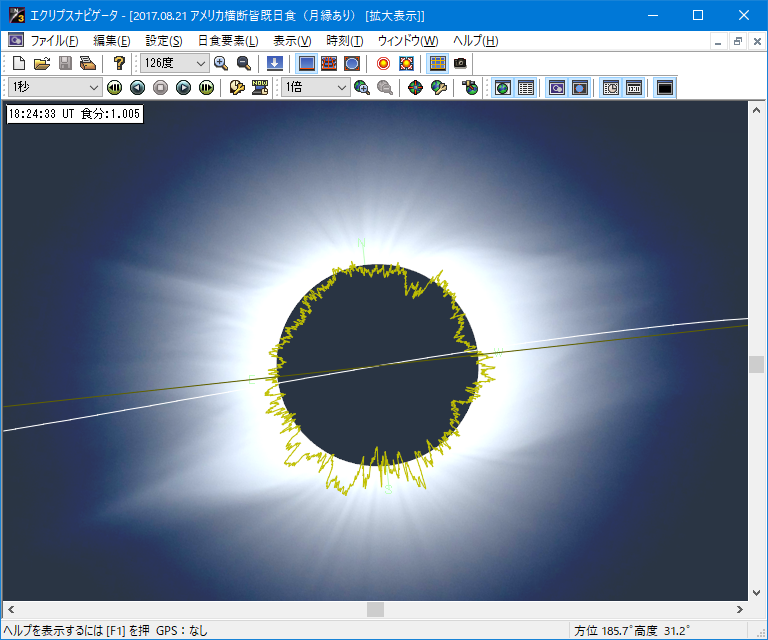Click the horizontal scrollbar thumb
This screenshot has width=768, height=640.
375,609
